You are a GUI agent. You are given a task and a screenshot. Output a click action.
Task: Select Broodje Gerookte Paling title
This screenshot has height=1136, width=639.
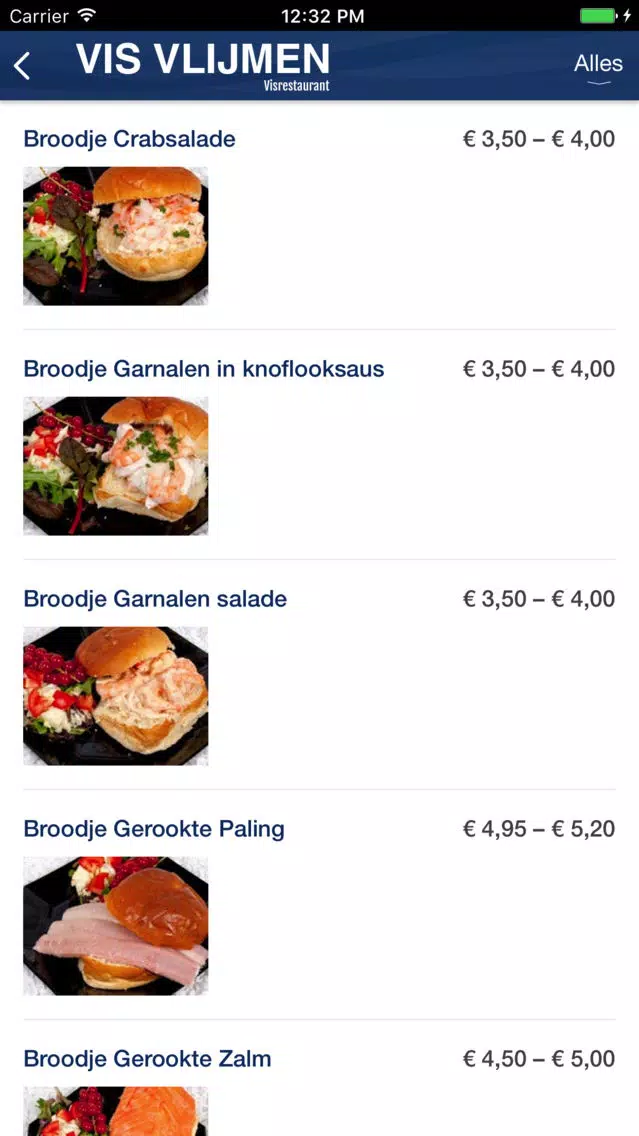[x=154, y=829]
